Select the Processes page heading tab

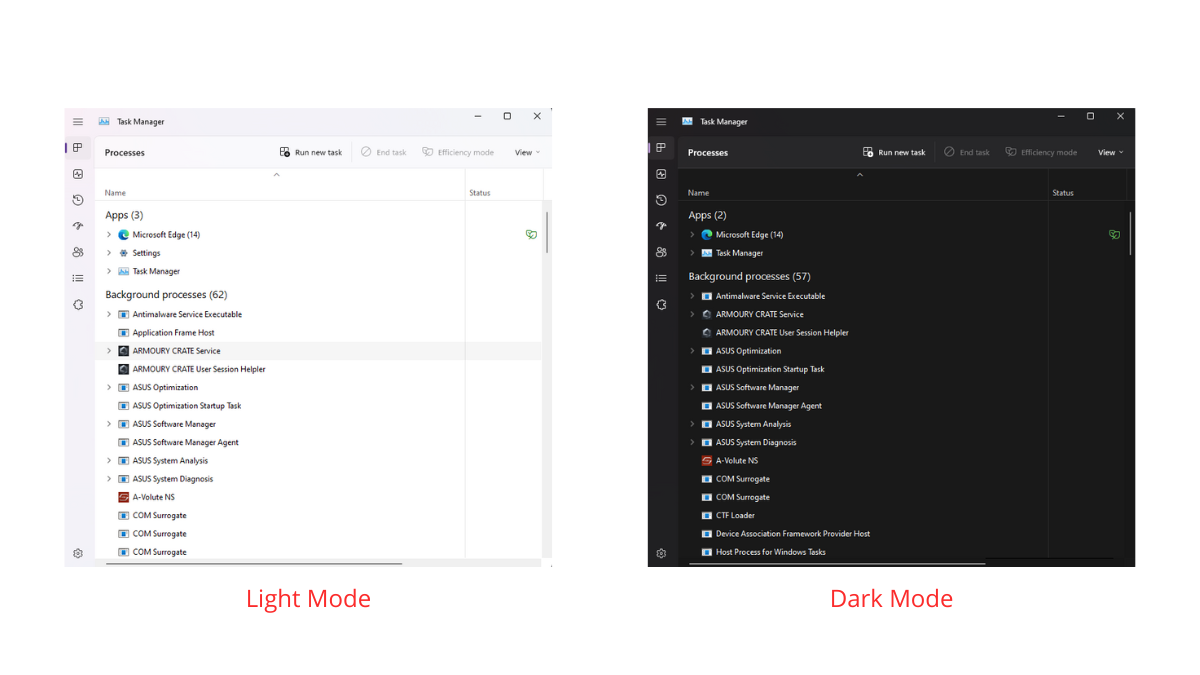point(124,152)
